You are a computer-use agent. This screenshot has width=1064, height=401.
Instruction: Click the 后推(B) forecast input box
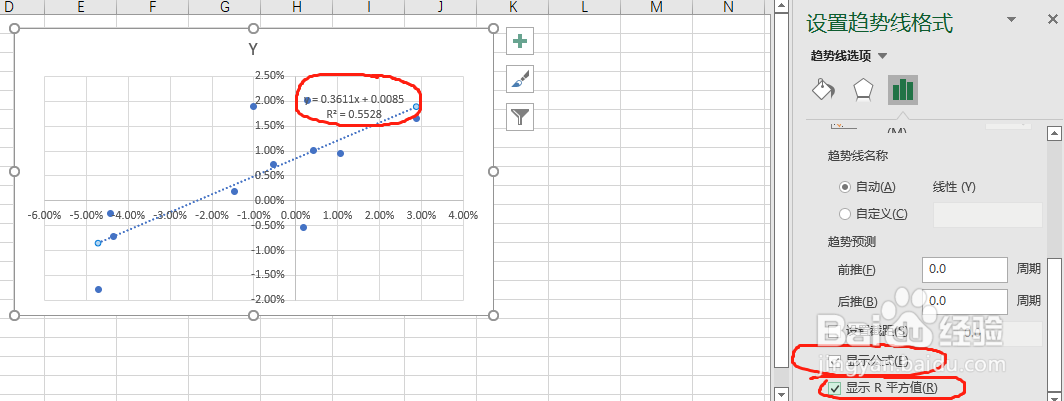tap(964, 301)
